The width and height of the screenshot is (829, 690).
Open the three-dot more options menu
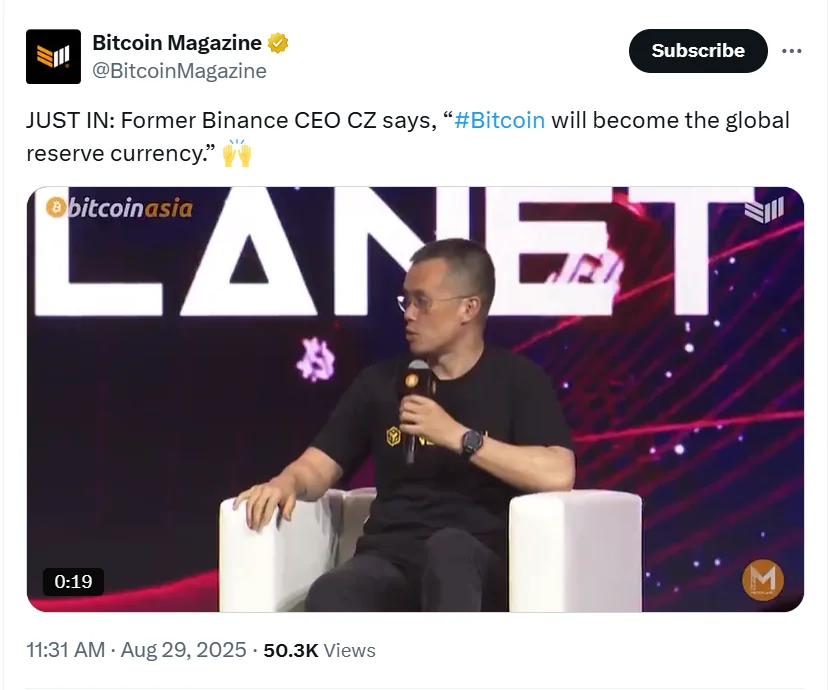click(791, 51)
